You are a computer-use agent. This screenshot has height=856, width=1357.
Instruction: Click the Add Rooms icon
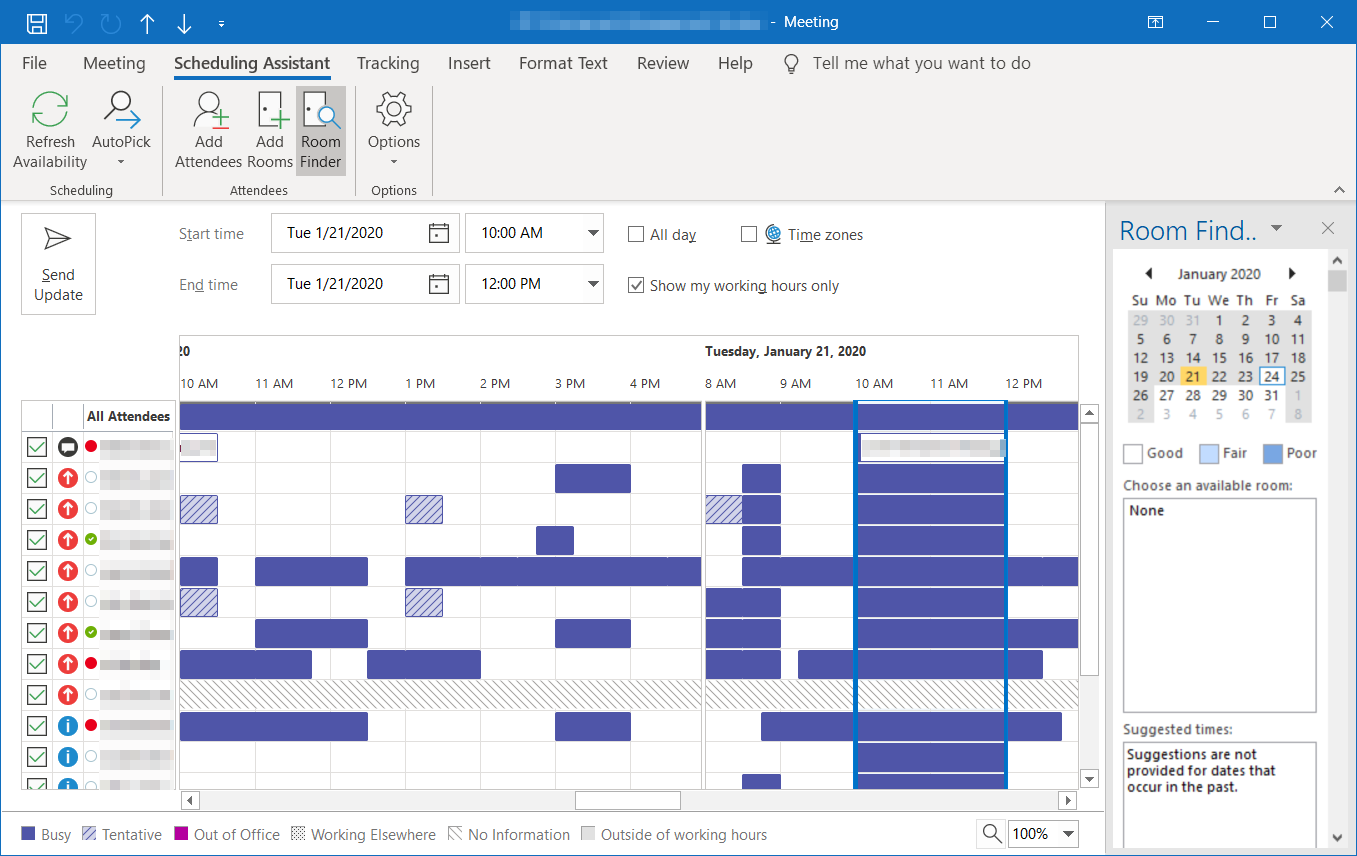pyautogui.click(x=270, y=110)
